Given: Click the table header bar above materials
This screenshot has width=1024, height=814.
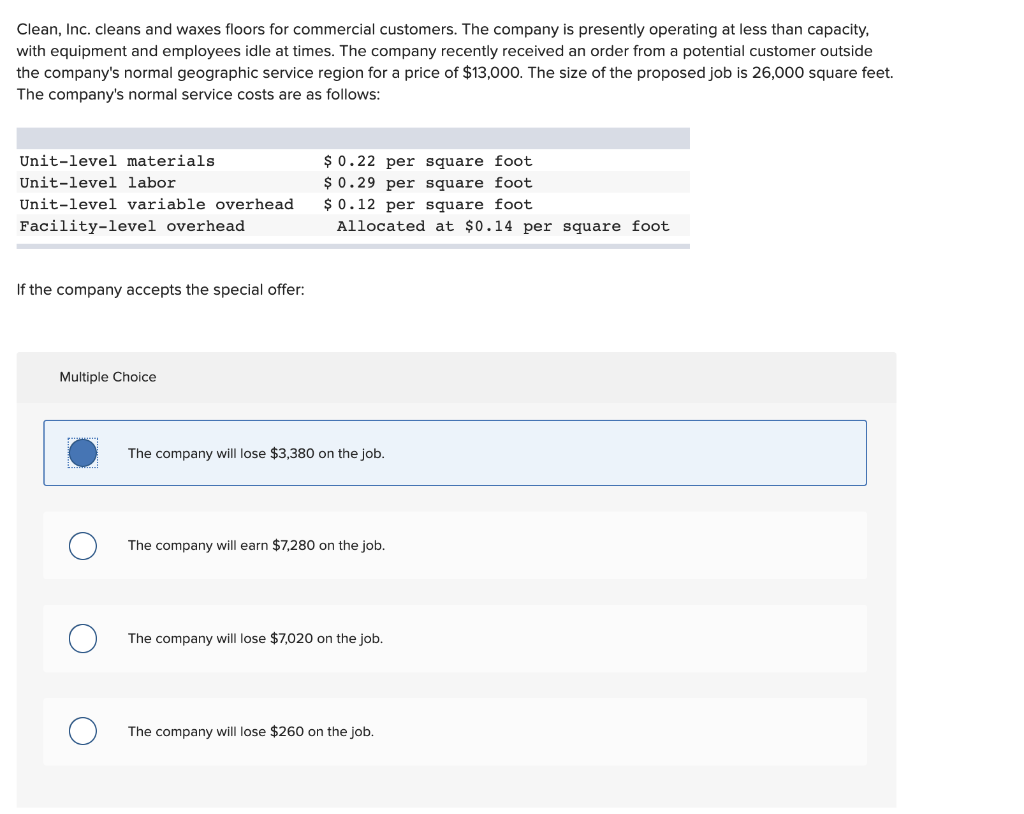Looking at the screenshot, I should (x=353, y=137).
